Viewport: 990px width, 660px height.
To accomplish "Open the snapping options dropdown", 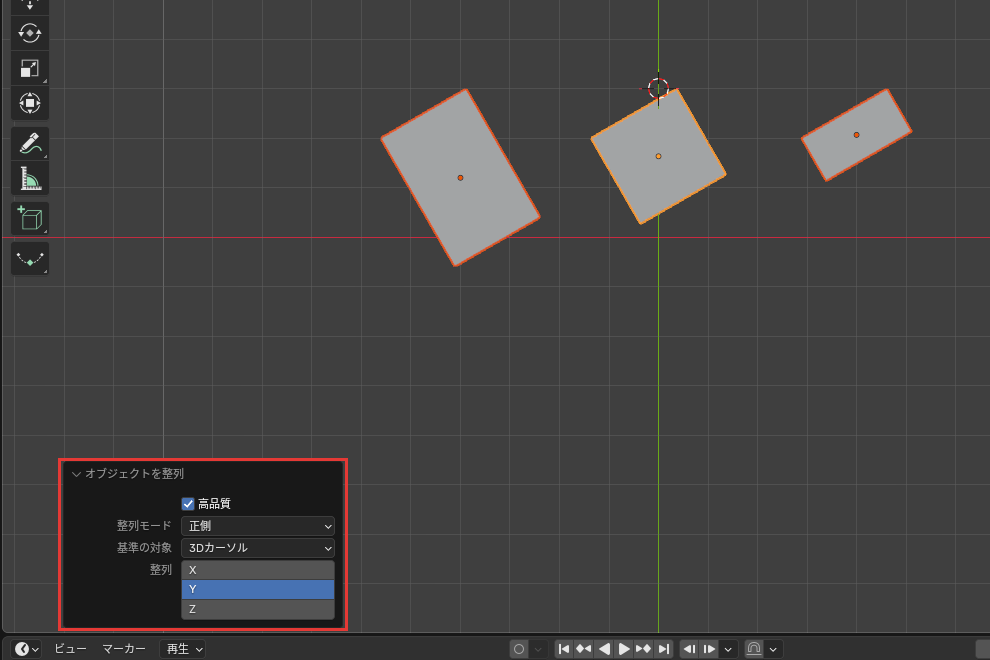I will pos(773,649).
